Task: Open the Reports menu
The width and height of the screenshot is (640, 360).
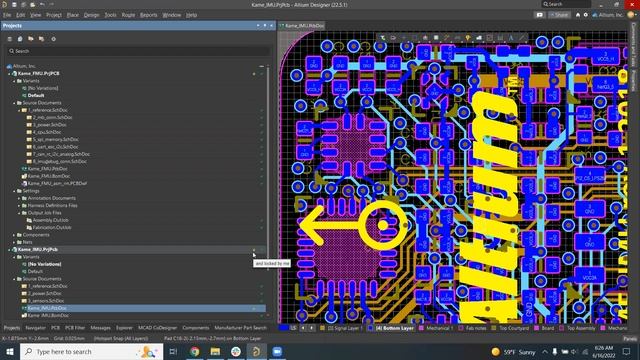Action: point(149,15)
